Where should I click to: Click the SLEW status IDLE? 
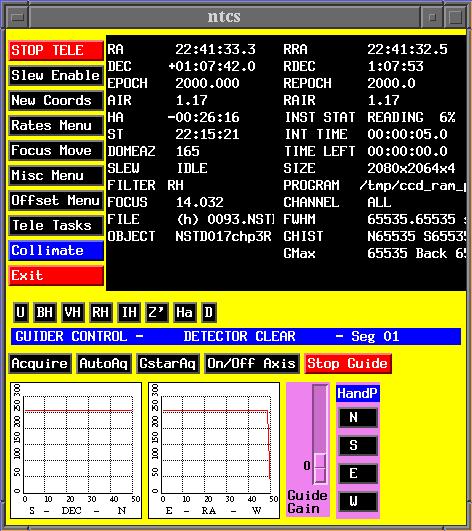click(x=192, y=168)
